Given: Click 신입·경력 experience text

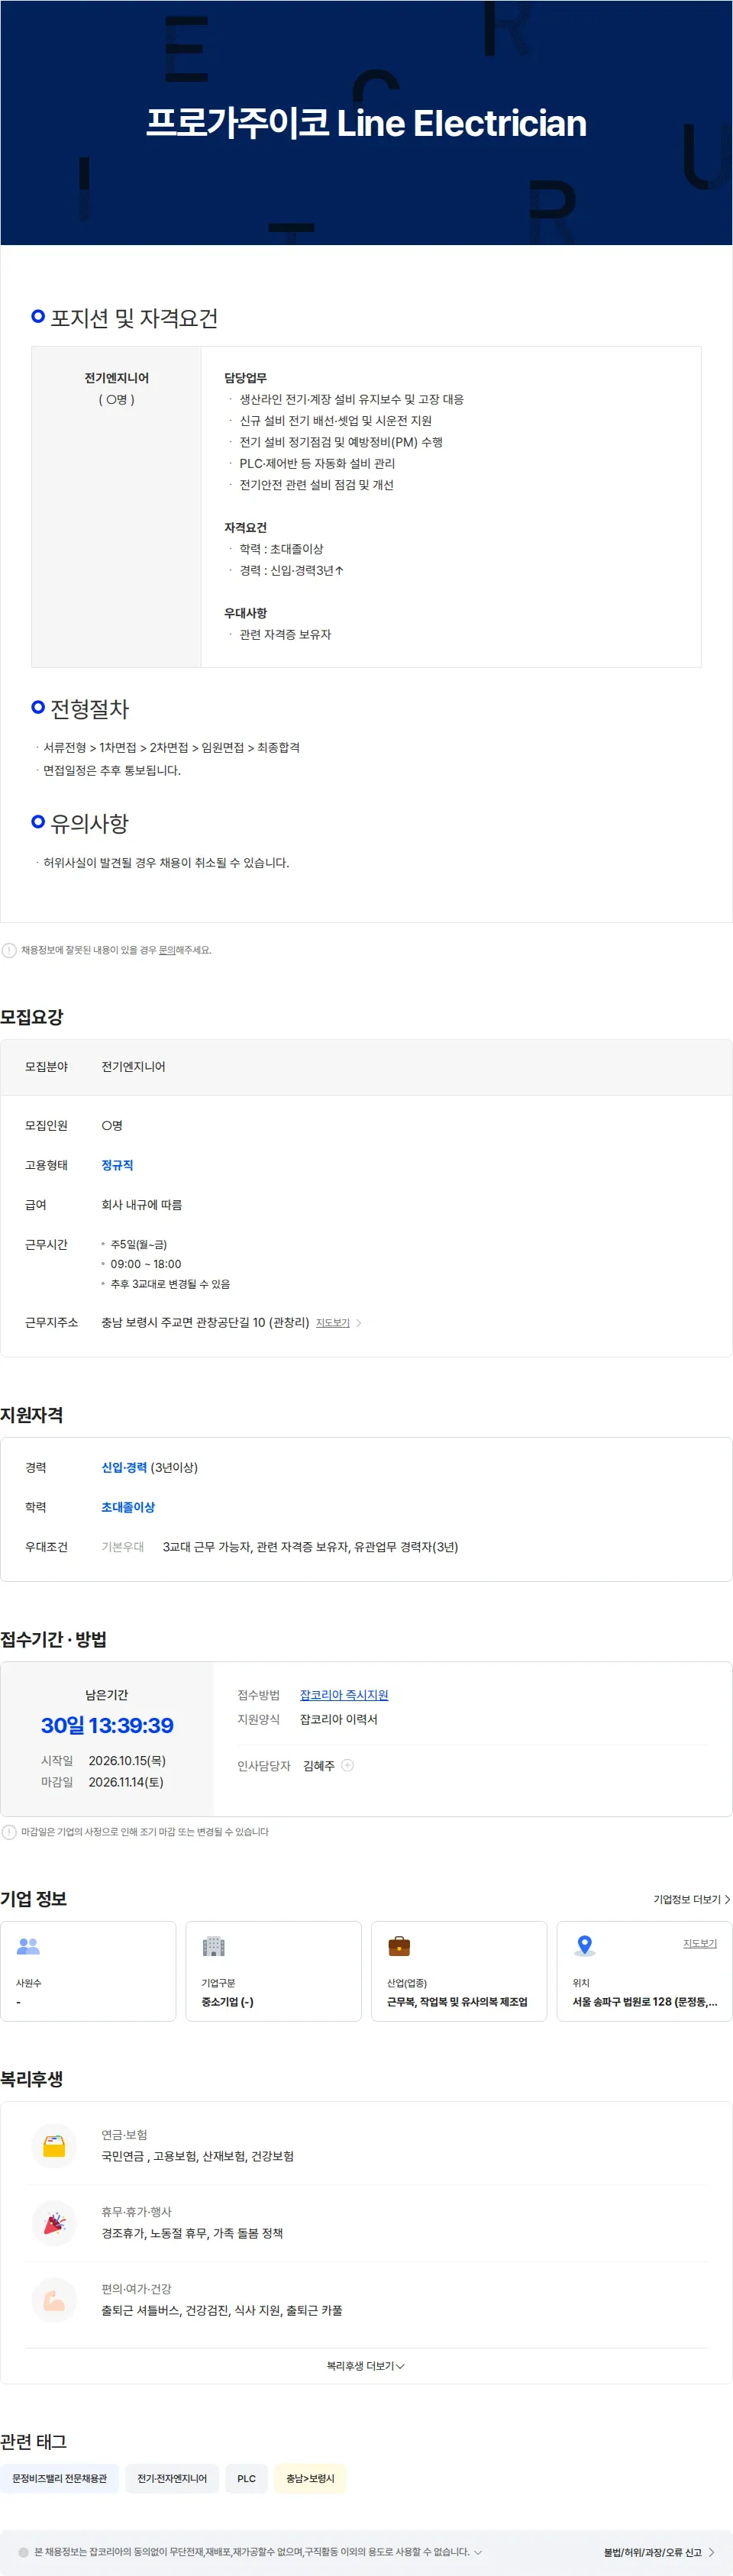Looking at the screenshot, I should (x=124, y=1467).
